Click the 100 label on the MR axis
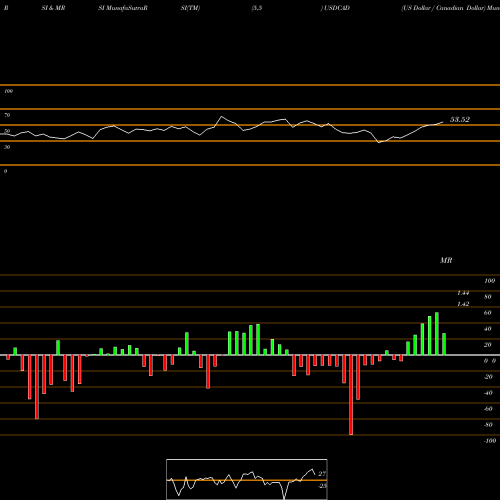This screenshot has width=500, height=500. [489, 281]
